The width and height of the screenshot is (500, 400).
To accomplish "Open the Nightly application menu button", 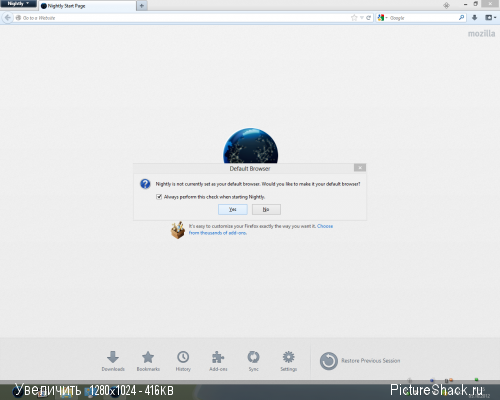I will (18, 4).
